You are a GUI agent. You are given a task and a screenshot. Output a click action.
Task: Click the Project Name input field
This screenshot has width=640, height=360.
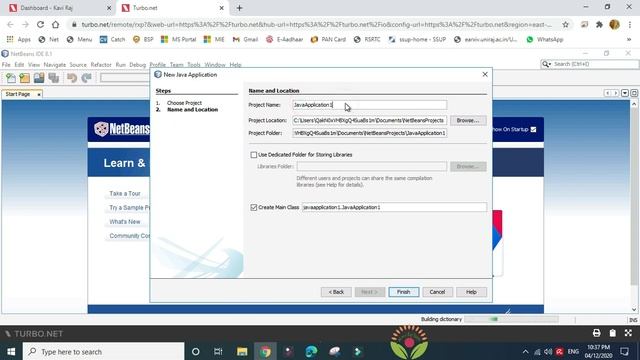[x=369, y=105]
